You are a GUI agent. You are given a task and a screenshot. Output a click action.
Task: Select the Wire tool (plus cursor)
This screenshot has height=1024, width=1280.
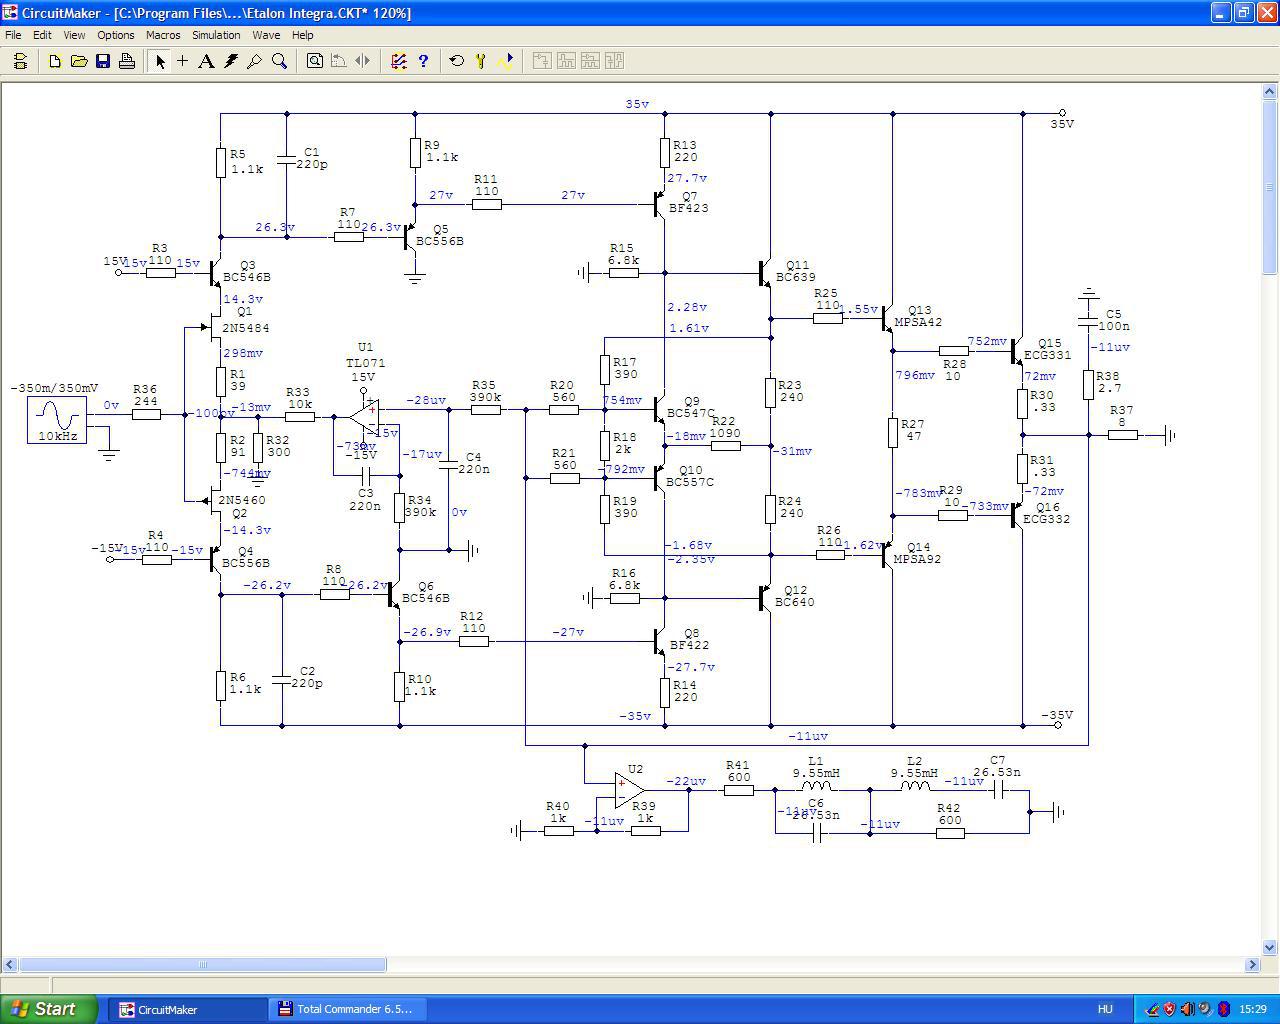(183, 61)
